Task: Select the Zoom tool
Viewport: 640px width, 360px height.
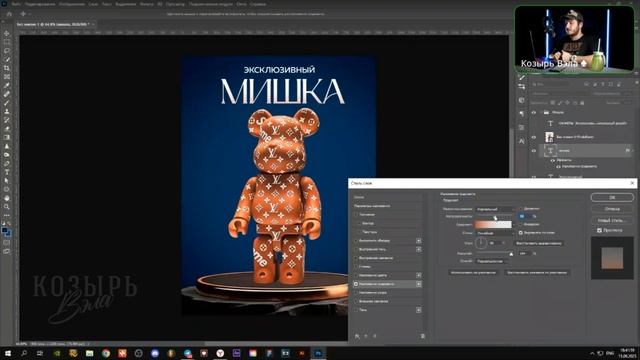Action: pyautogui.click(x=7, y=207)
